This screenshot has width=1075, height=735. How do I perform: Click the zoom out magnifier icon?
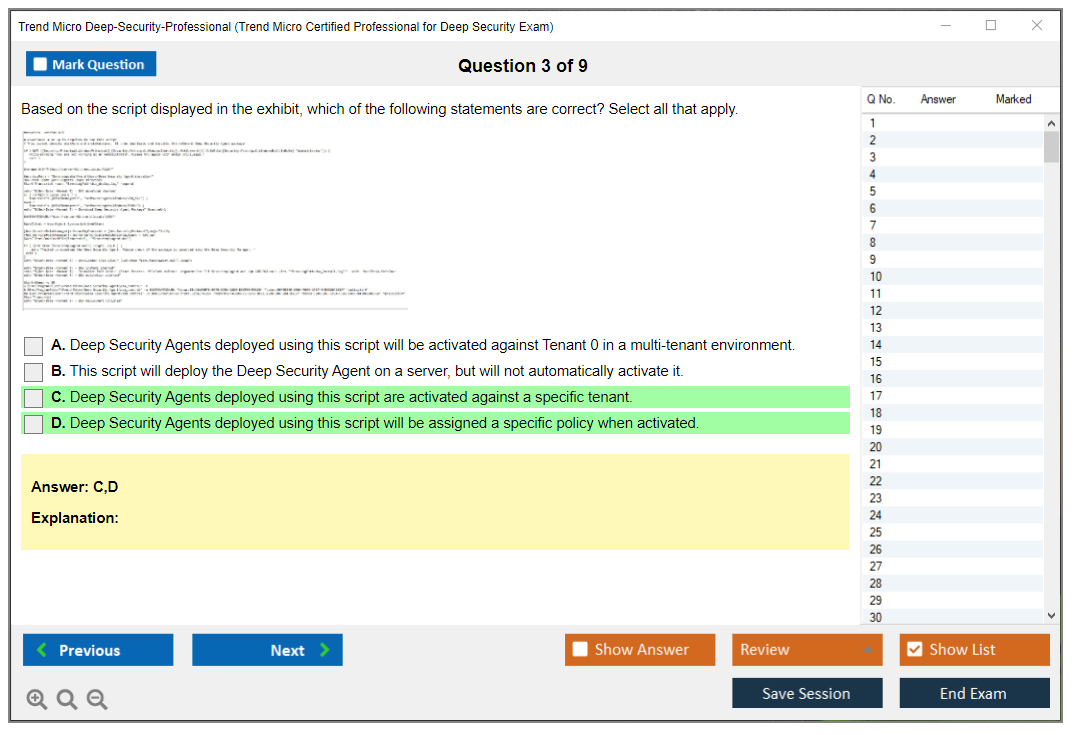point(97,700)
